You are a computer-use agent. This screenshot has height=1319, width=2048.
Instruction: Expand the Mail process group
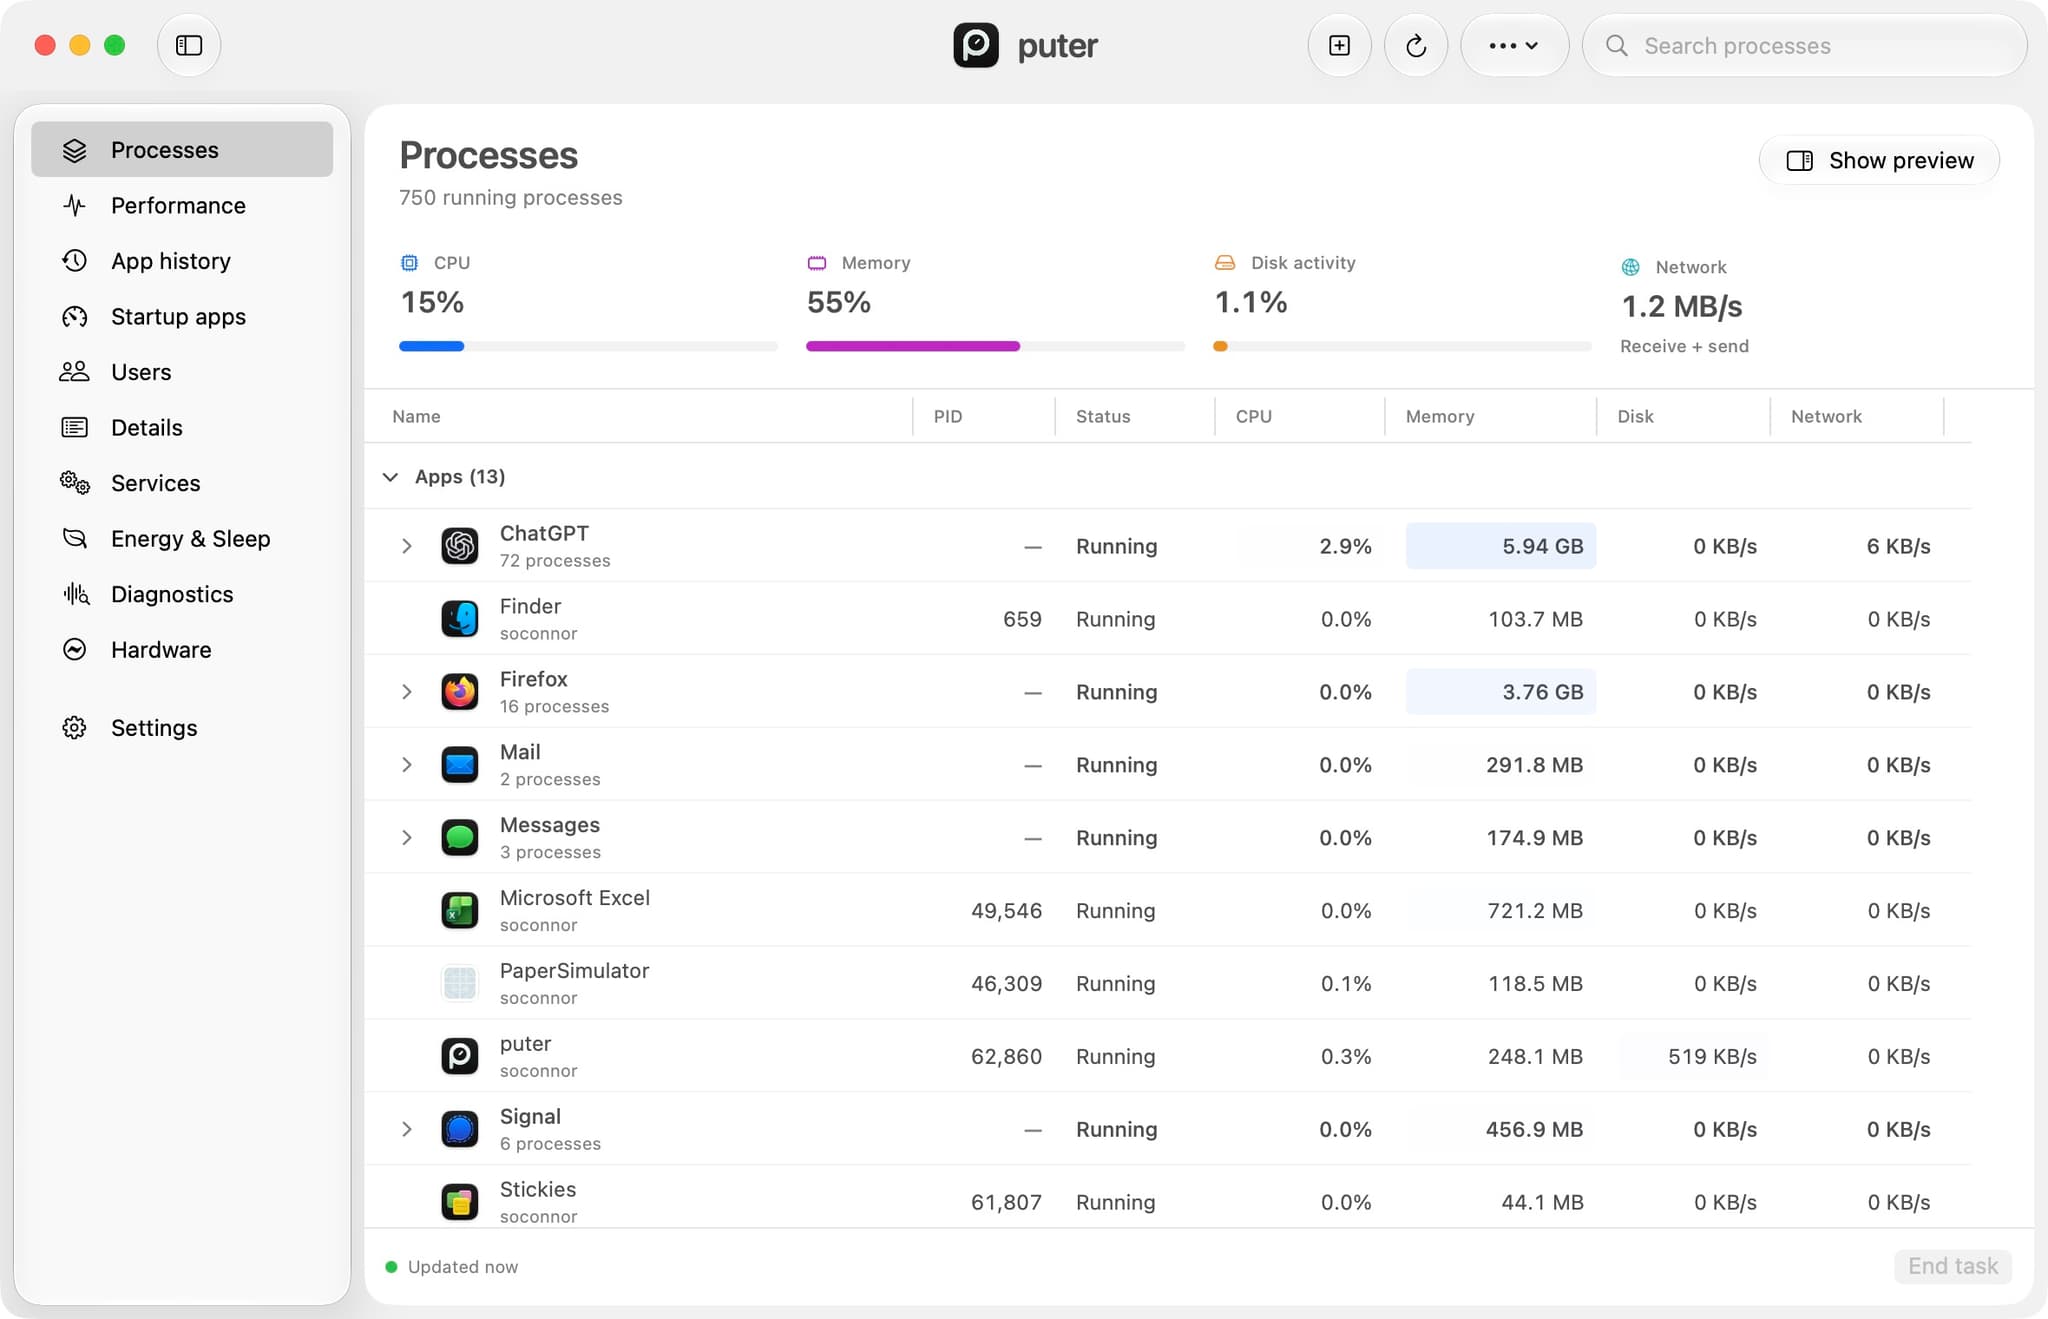coord(406,765)
